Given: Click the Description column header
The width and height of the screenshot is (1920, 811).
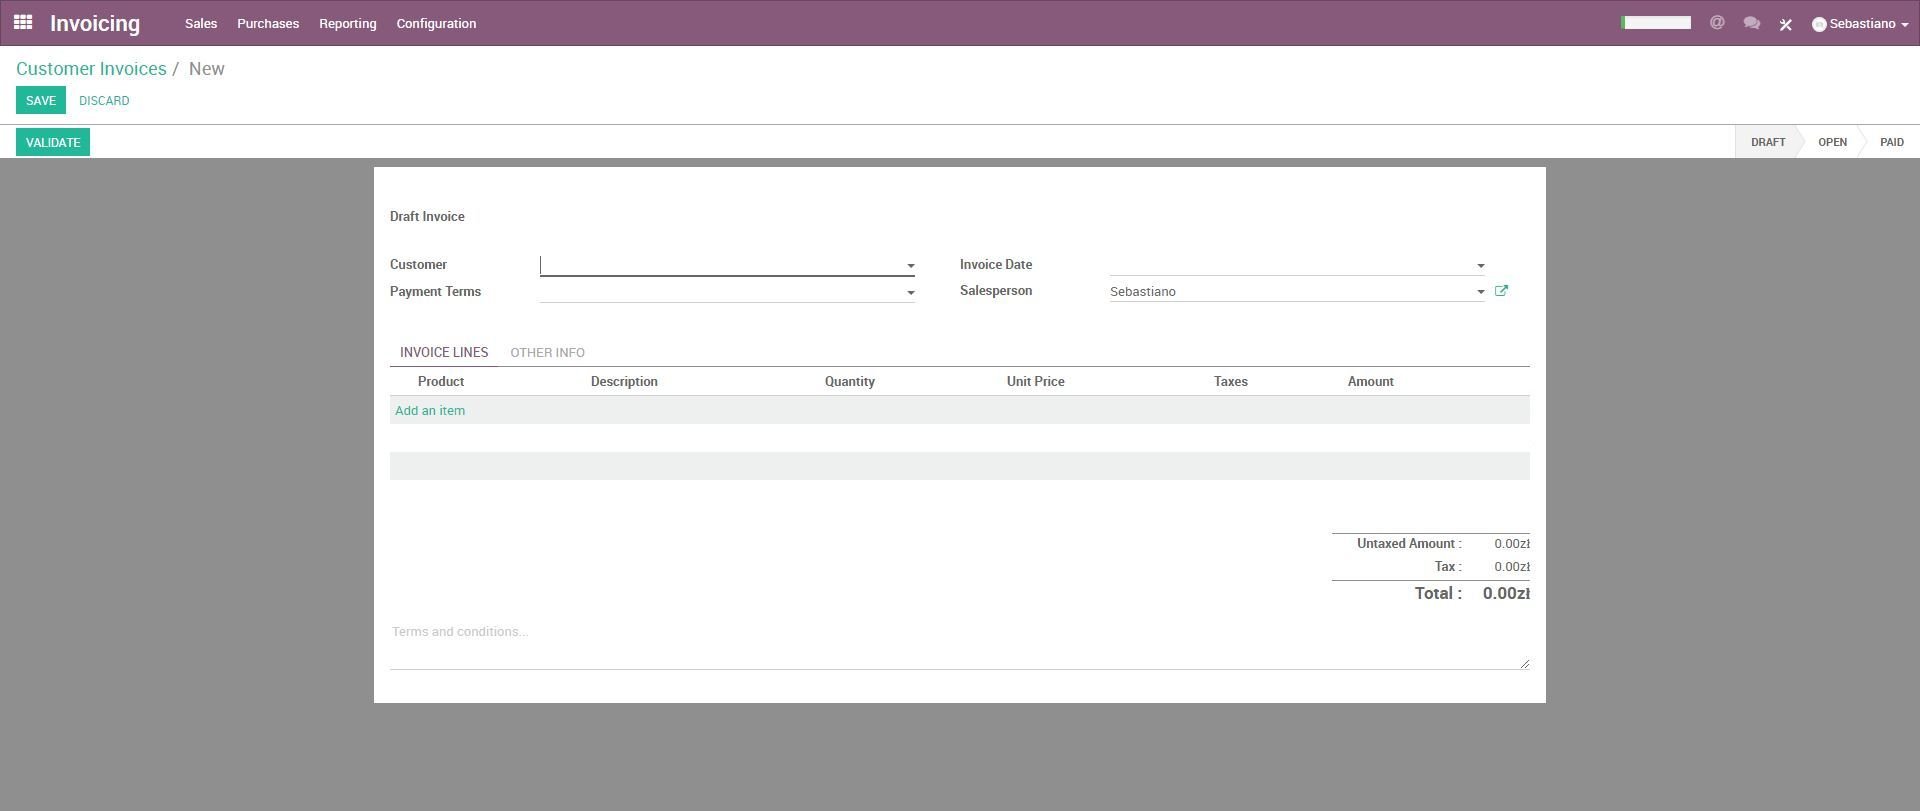Looking at the screenshot, I should click(x=624, y=382).
